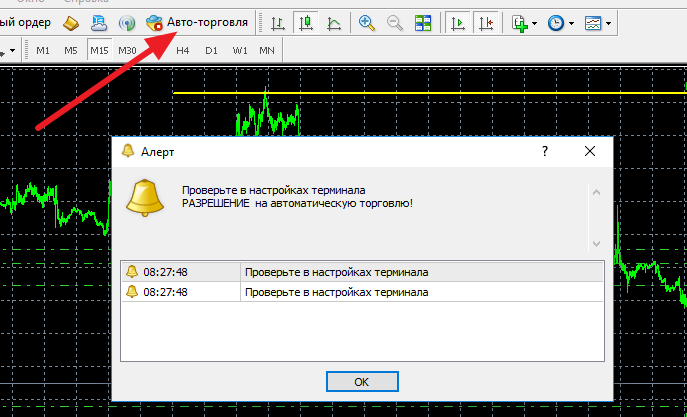The image size is (687, 417).
Task: Toggle chart auto-scroll to latest bar
Action: pos(458,23)
